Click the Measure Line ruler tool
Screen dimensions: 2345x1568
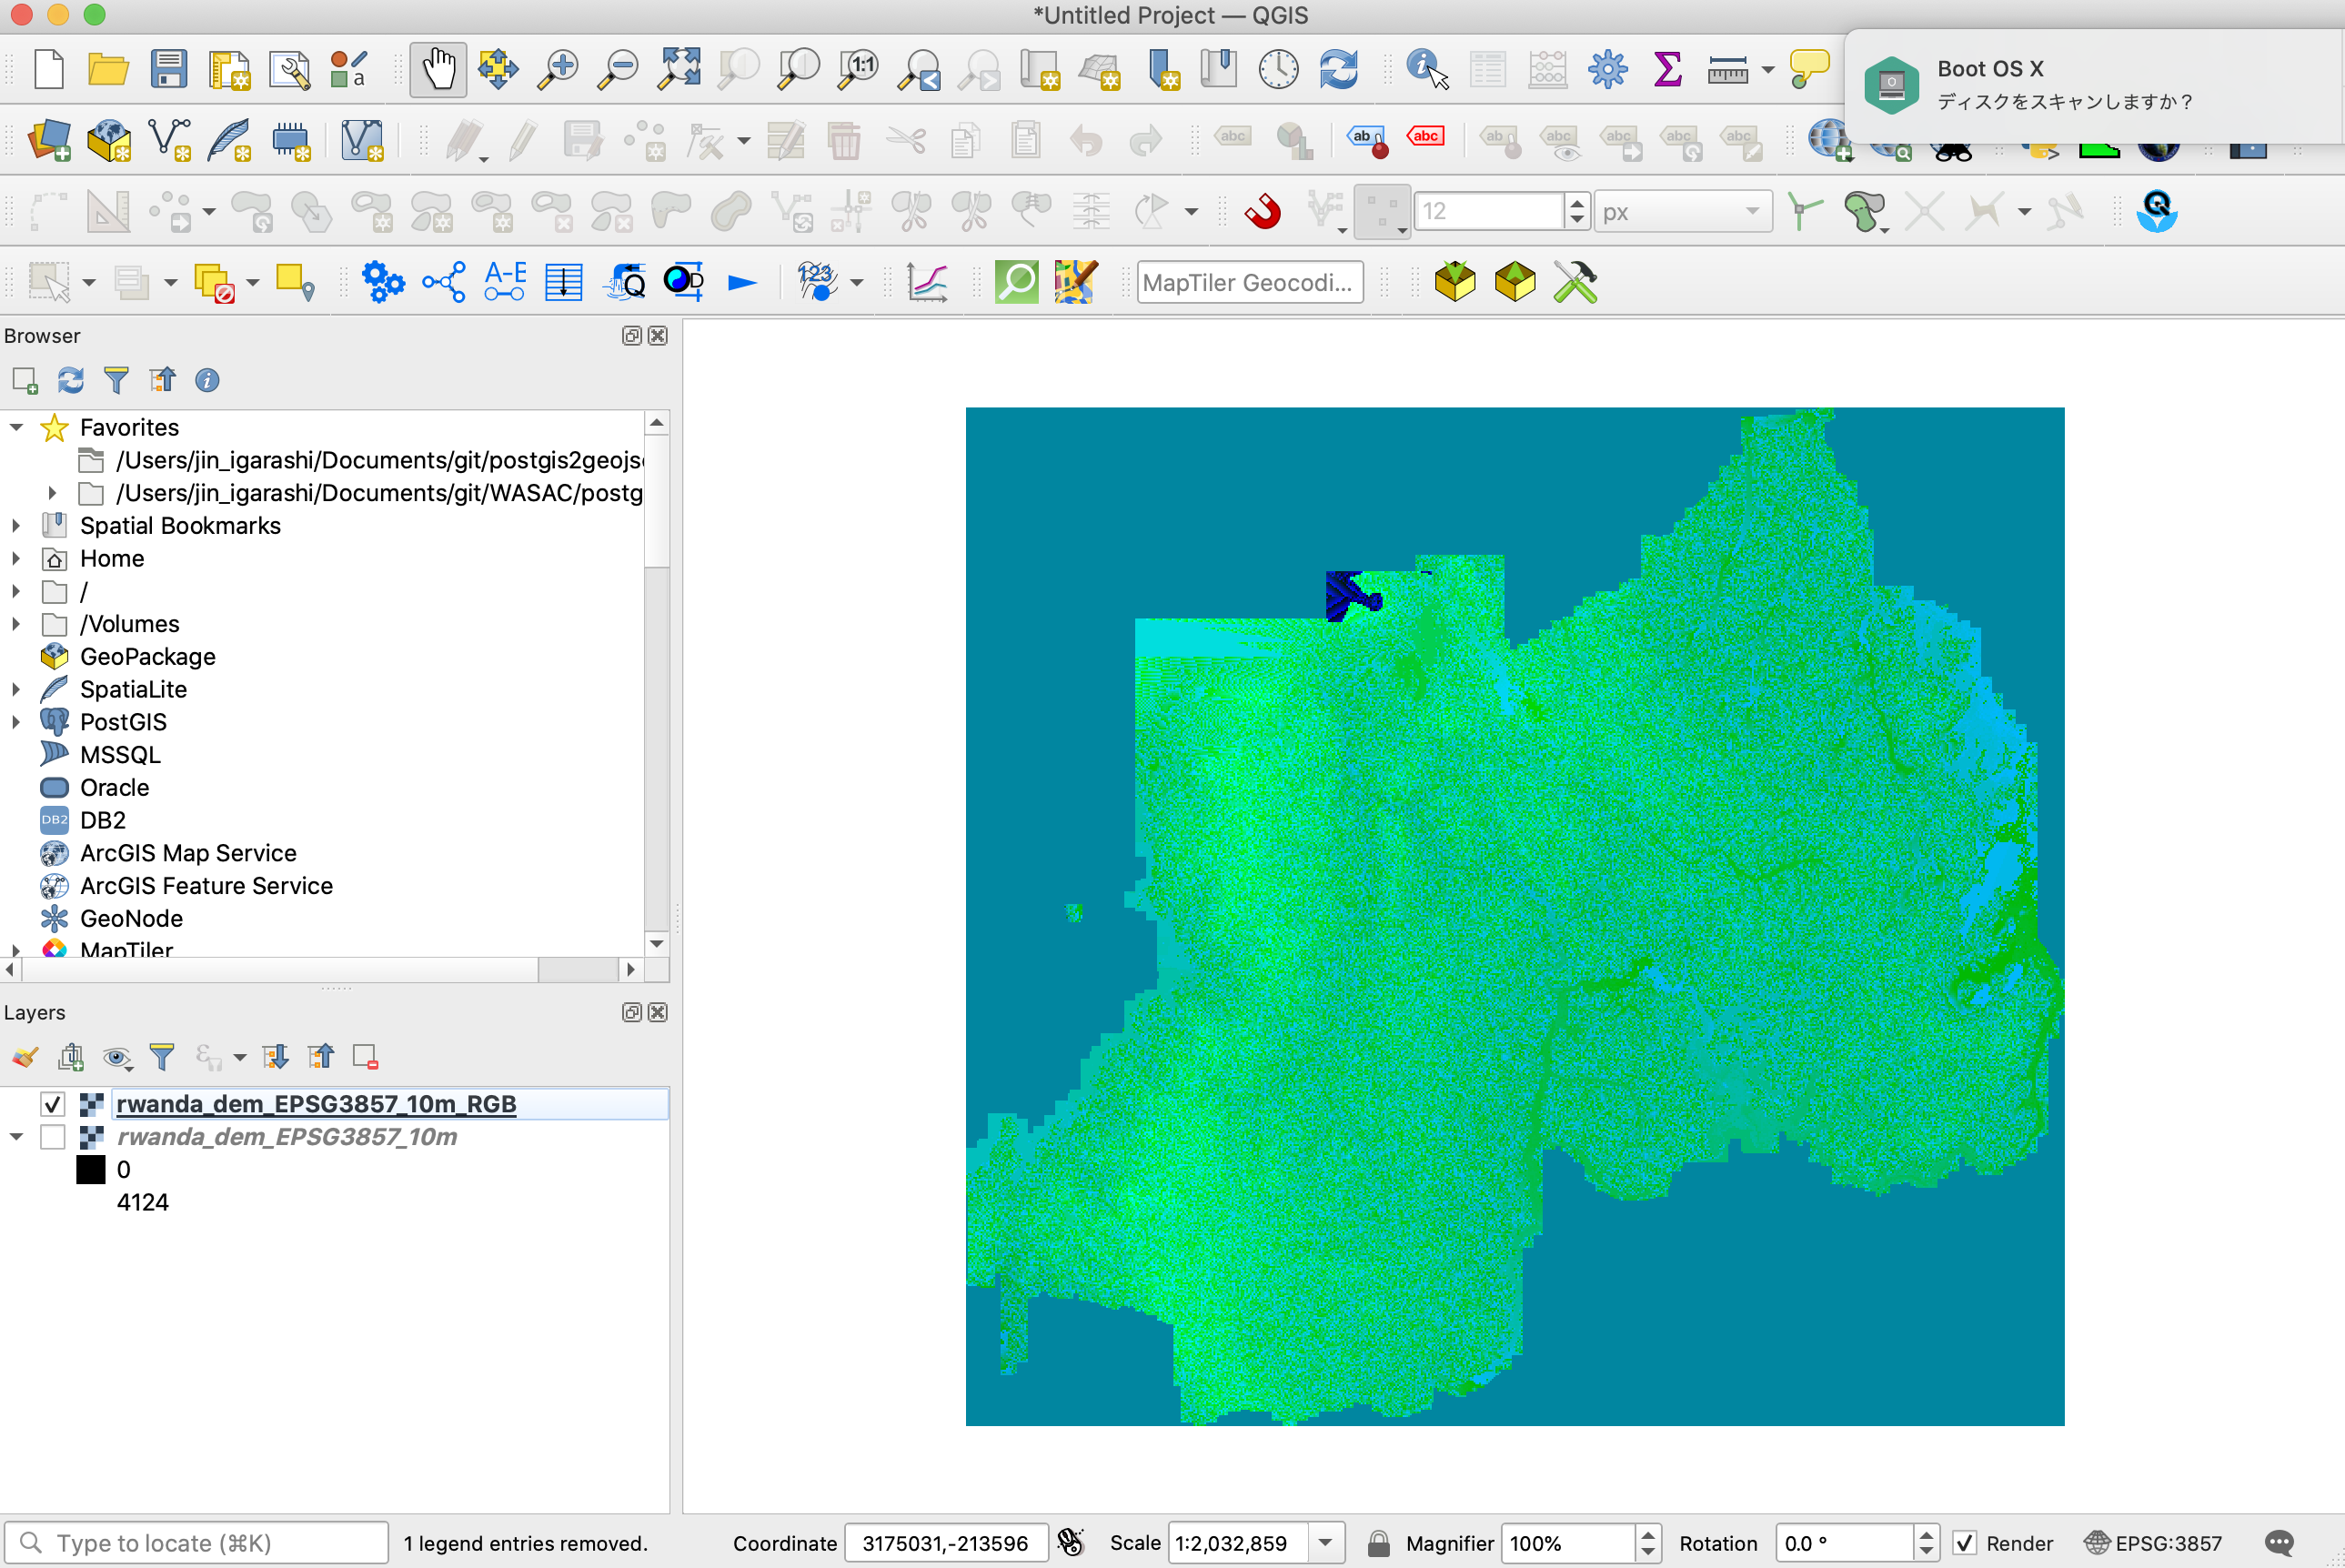pos(1728,69)
